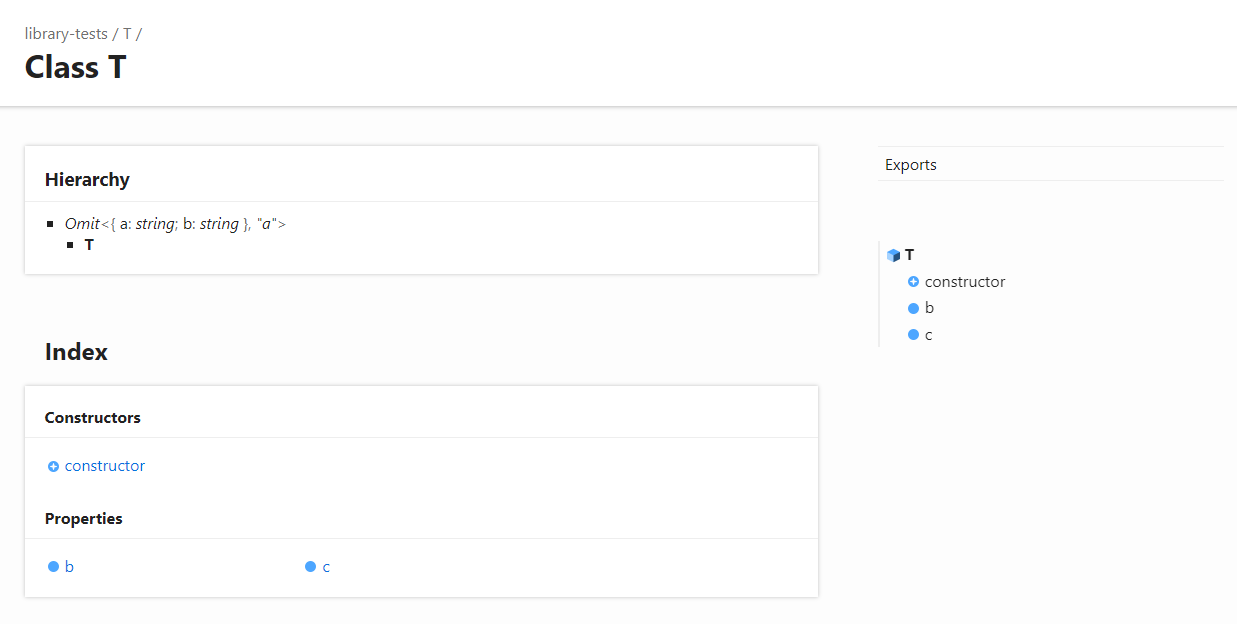The height and width of the screenshot is (624, 1237).
Task: Select T under the Exports sidebar
Action: point(909,255)
